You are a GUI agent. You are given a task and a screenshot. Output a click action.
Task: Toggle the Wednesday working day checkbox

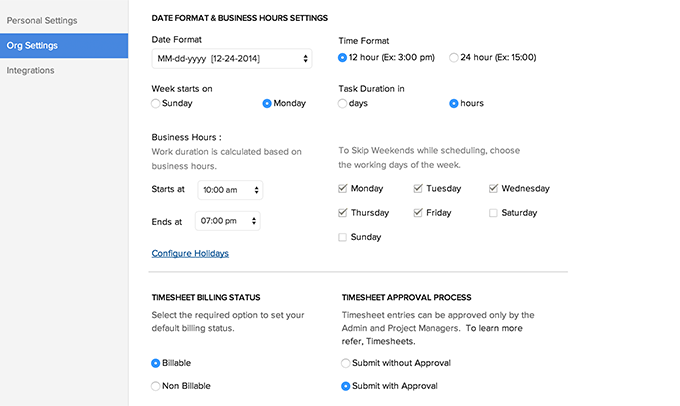pyautogui.click(x=494, y=188)
